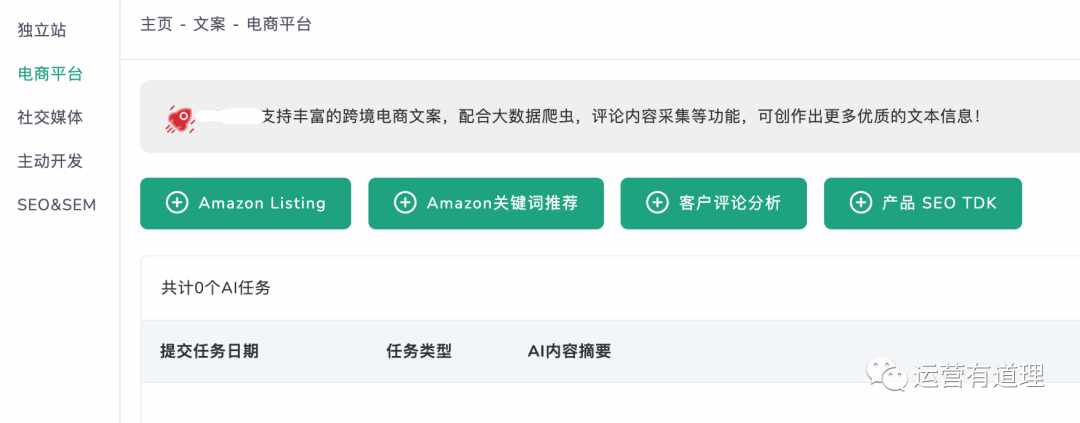This screenshot has width=1080, height=423.
Task: Open the 独立站 sidebar section
Action: 42,30
